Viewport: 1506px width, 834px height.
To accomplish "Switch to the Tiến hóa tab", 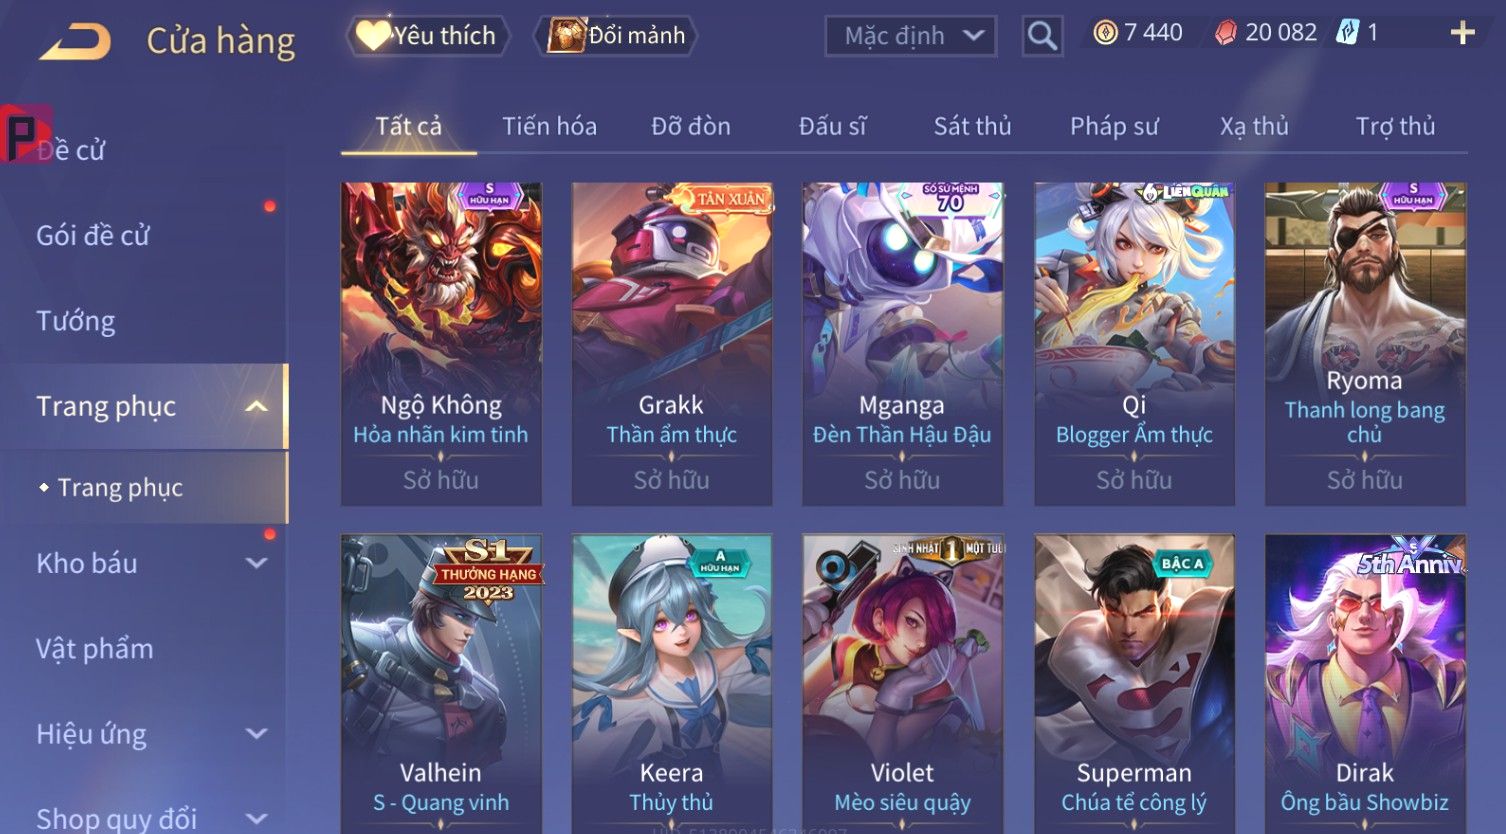I will (549, 126).
